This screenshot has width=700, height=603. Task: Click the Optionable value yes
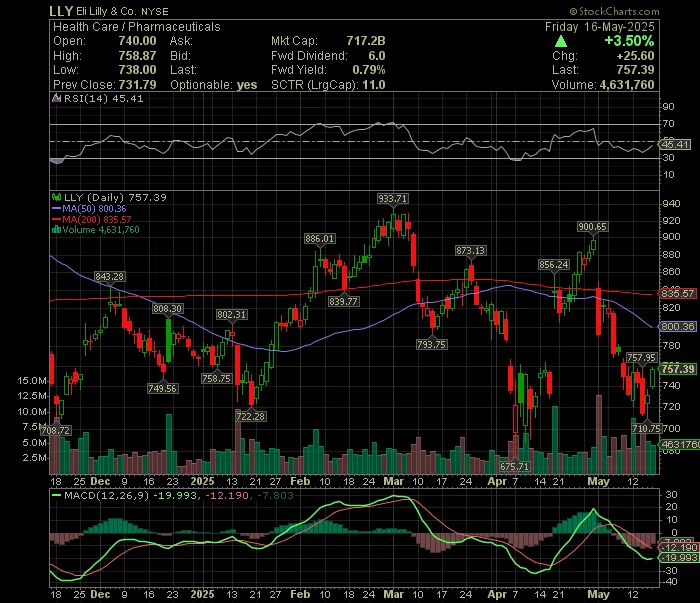coord(247,85)
